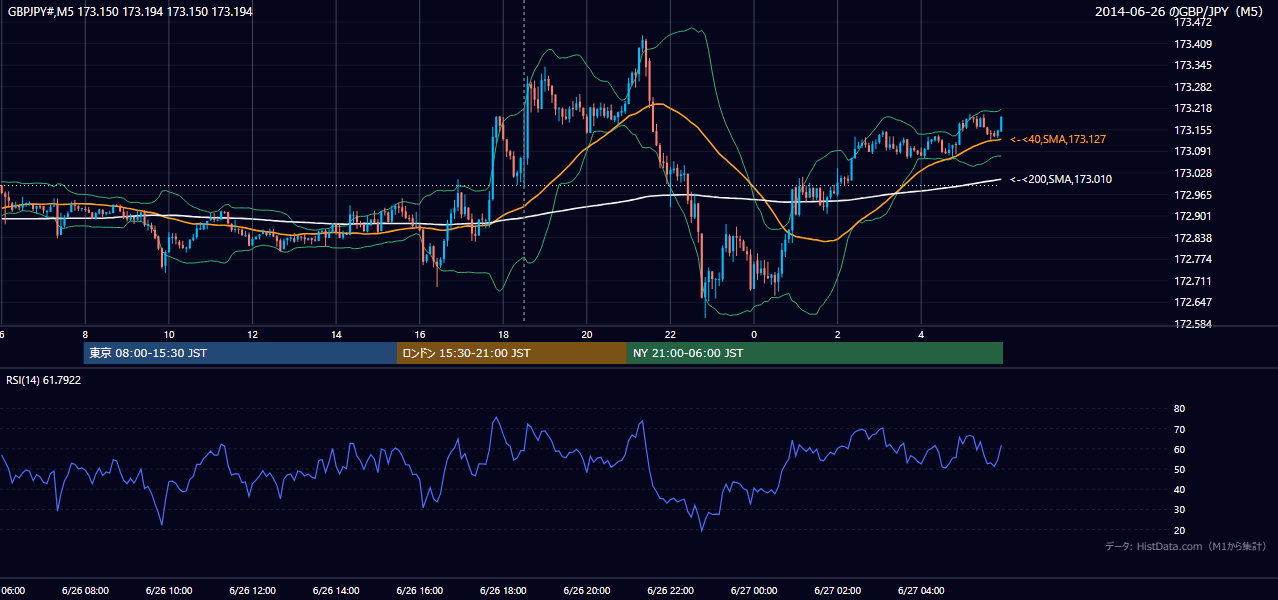Click the RSI(14) 61.7922 indicator label
1278x600 pixels.
coord(44,380)
